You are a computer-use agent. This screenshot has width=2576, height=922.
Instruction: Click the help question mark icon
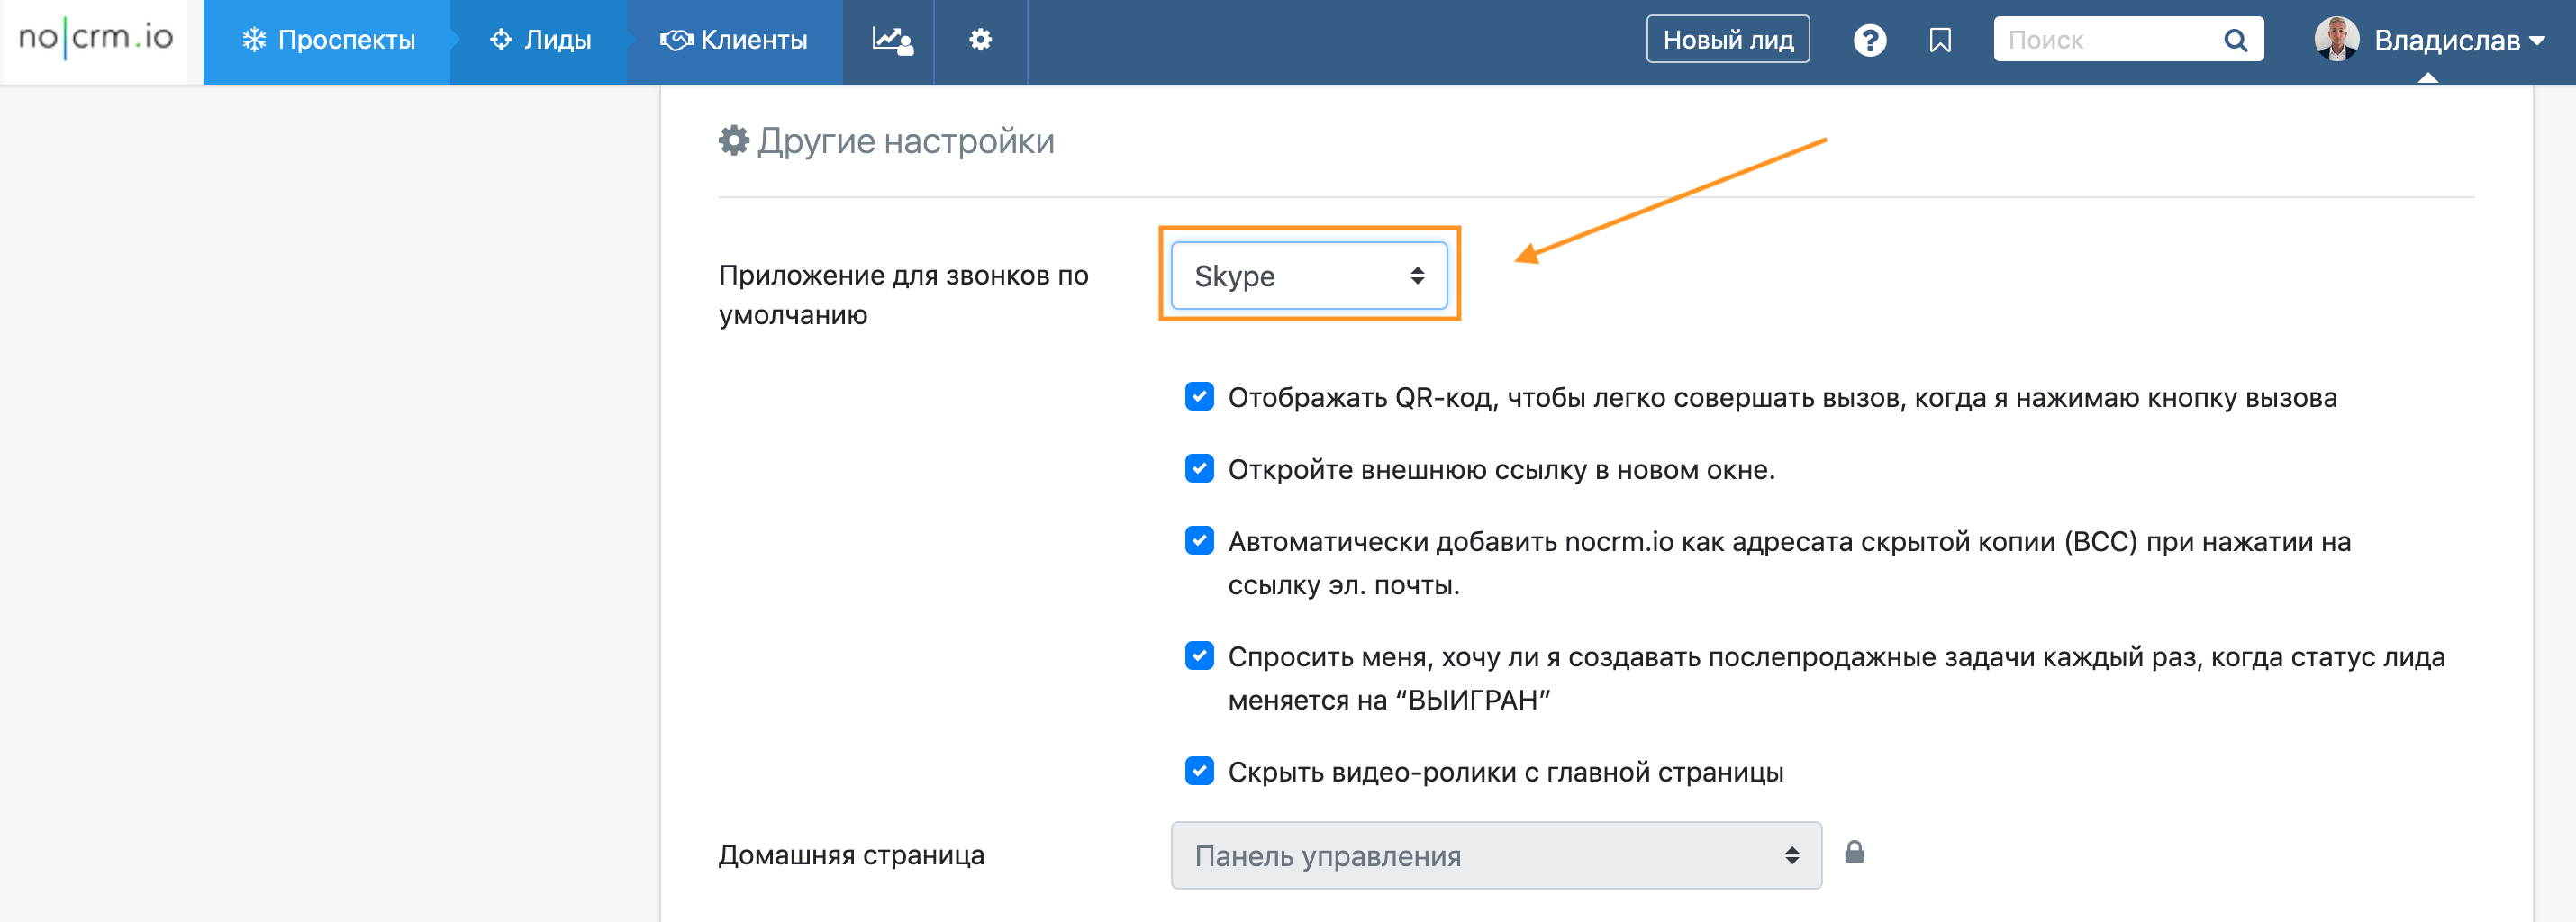click(1869, 40)
